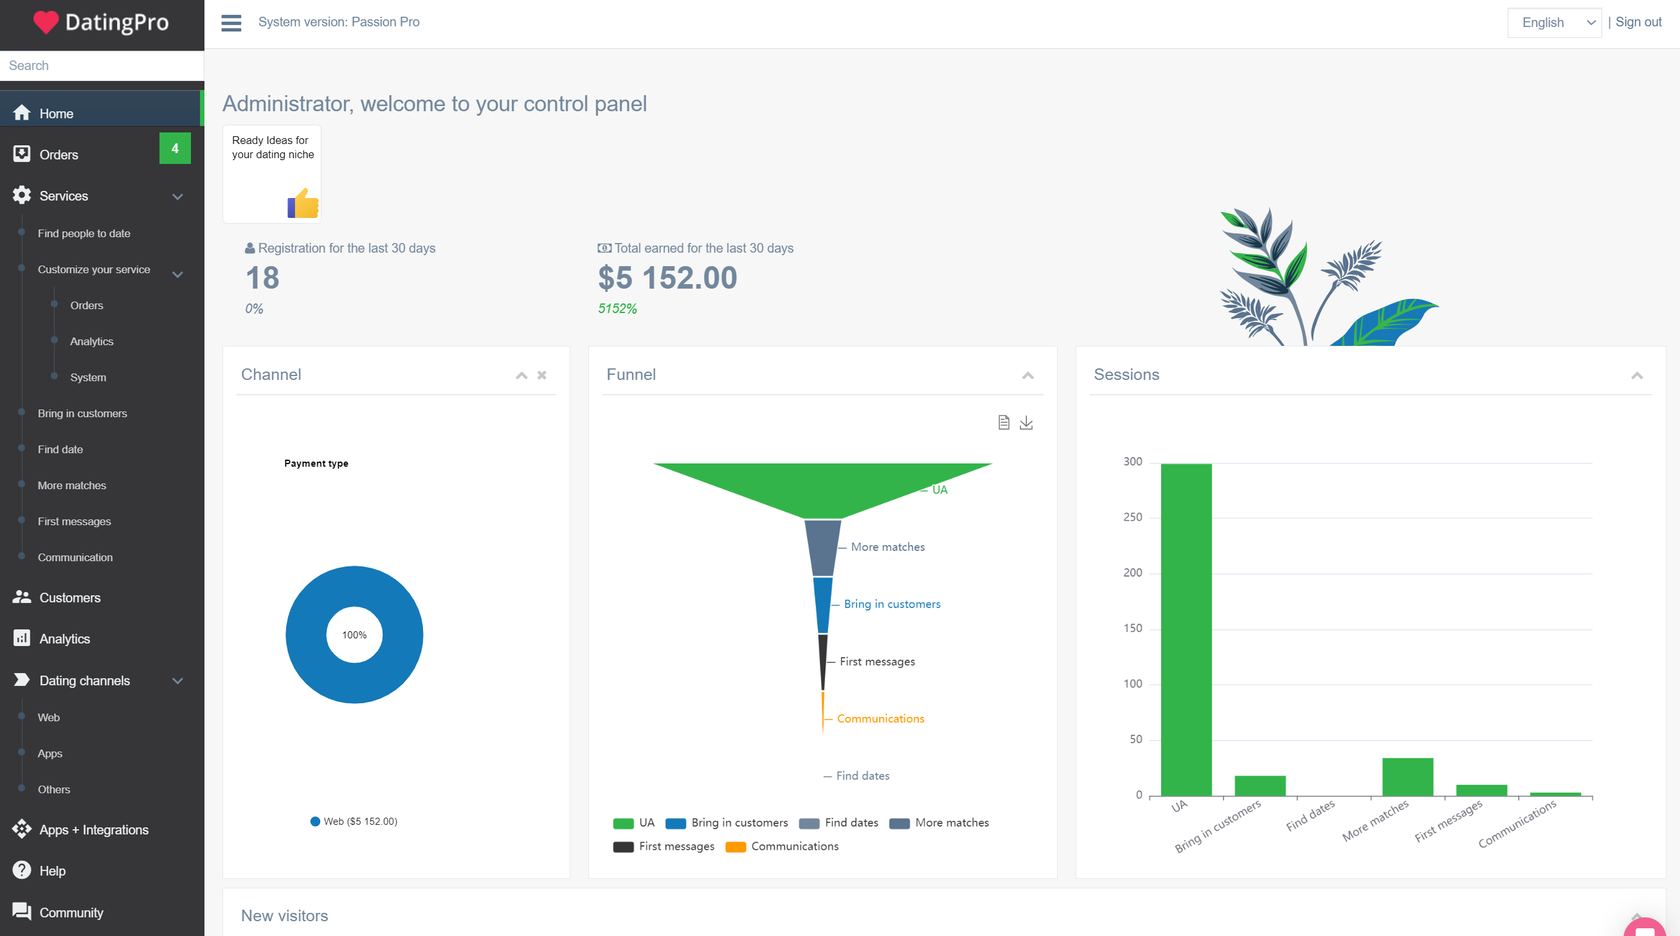Click the hamburger menu icon
The width and height of the screenshot is (1680, 936).
[231, 23]
